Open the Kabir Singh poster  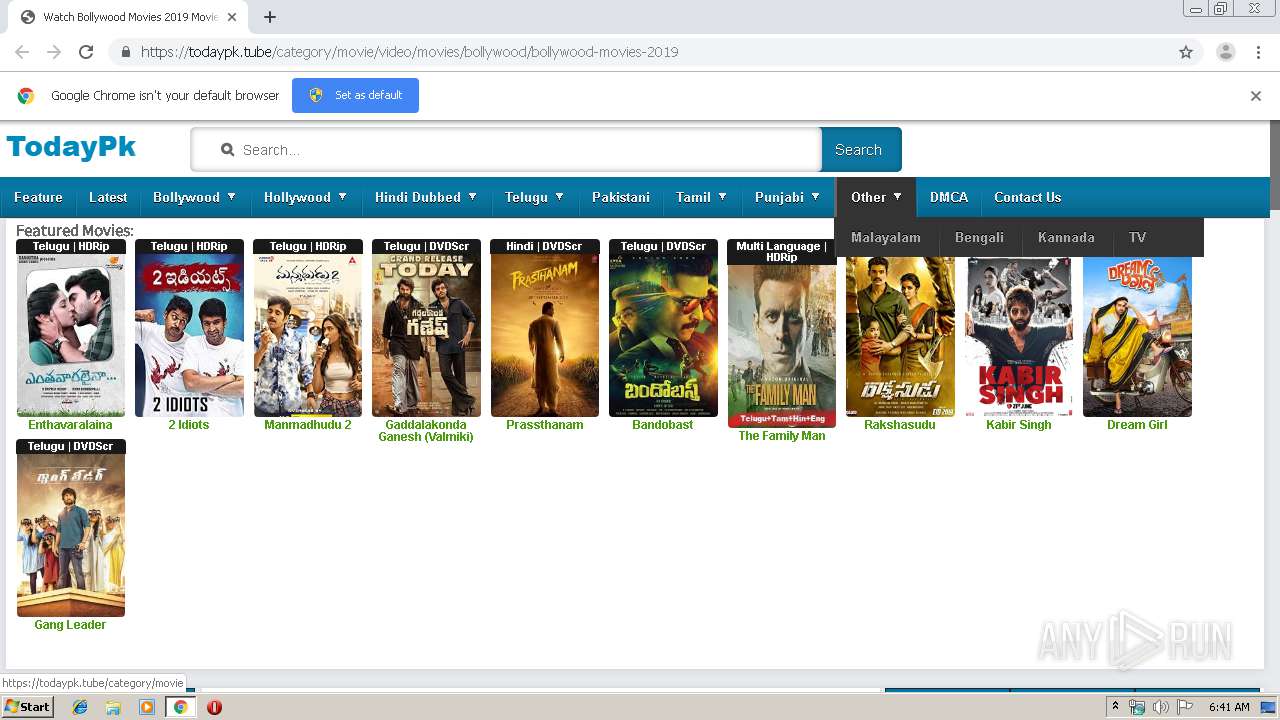point(1019,336)
